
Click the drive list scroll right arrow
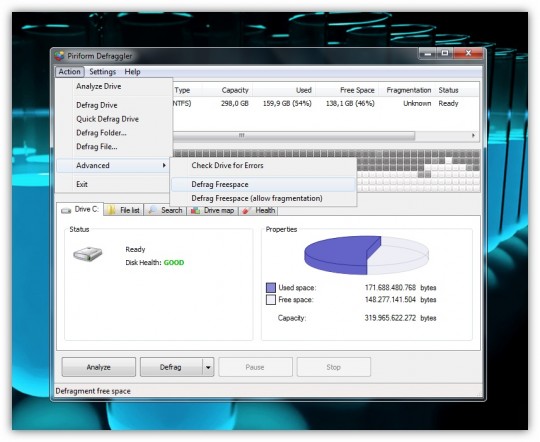coord(474,135)
